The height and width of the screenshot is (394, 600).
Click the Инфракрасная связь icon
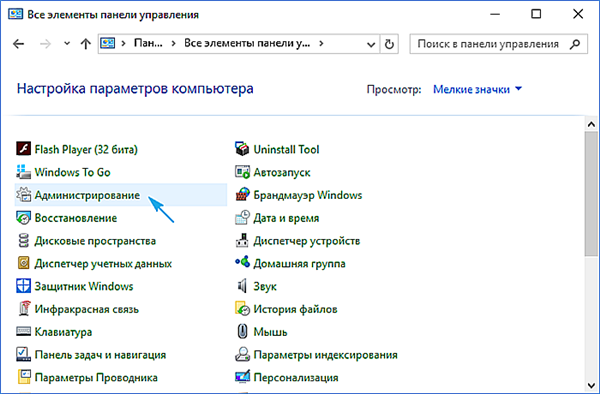[x=23, y=309]
